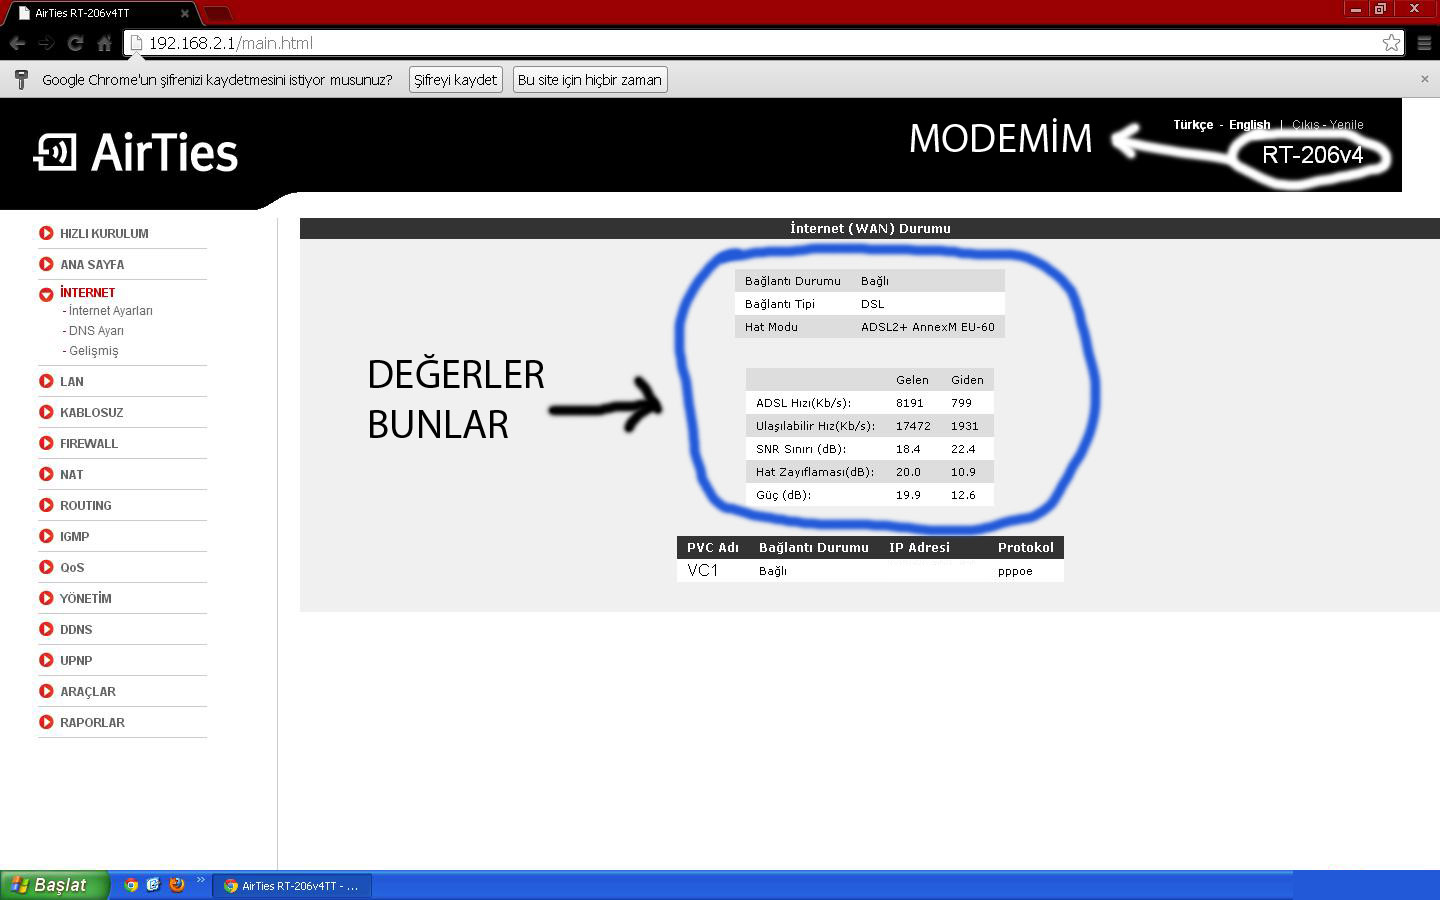Open the KABLOSUZ menu
Image resolution: width=1440 pixels, height=900 pixels.
(x=92, y=412)
